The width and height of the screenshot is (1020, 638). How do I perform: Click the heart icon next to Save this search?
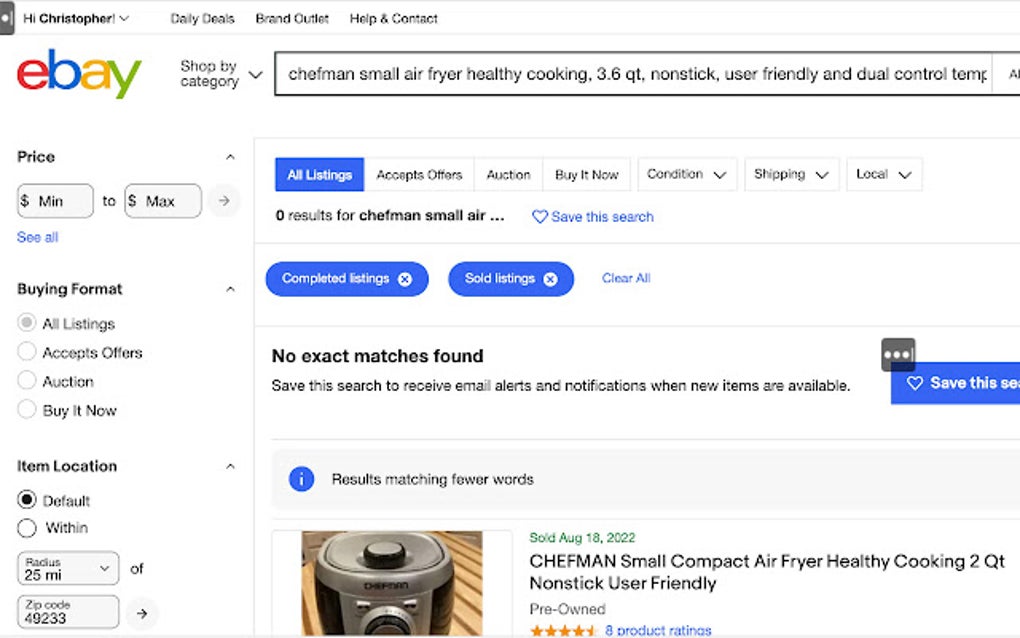tap(540, 216)
